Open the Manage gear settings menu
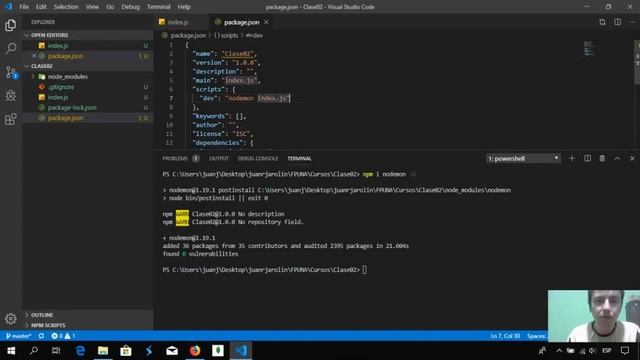 [x=11, y=318]
